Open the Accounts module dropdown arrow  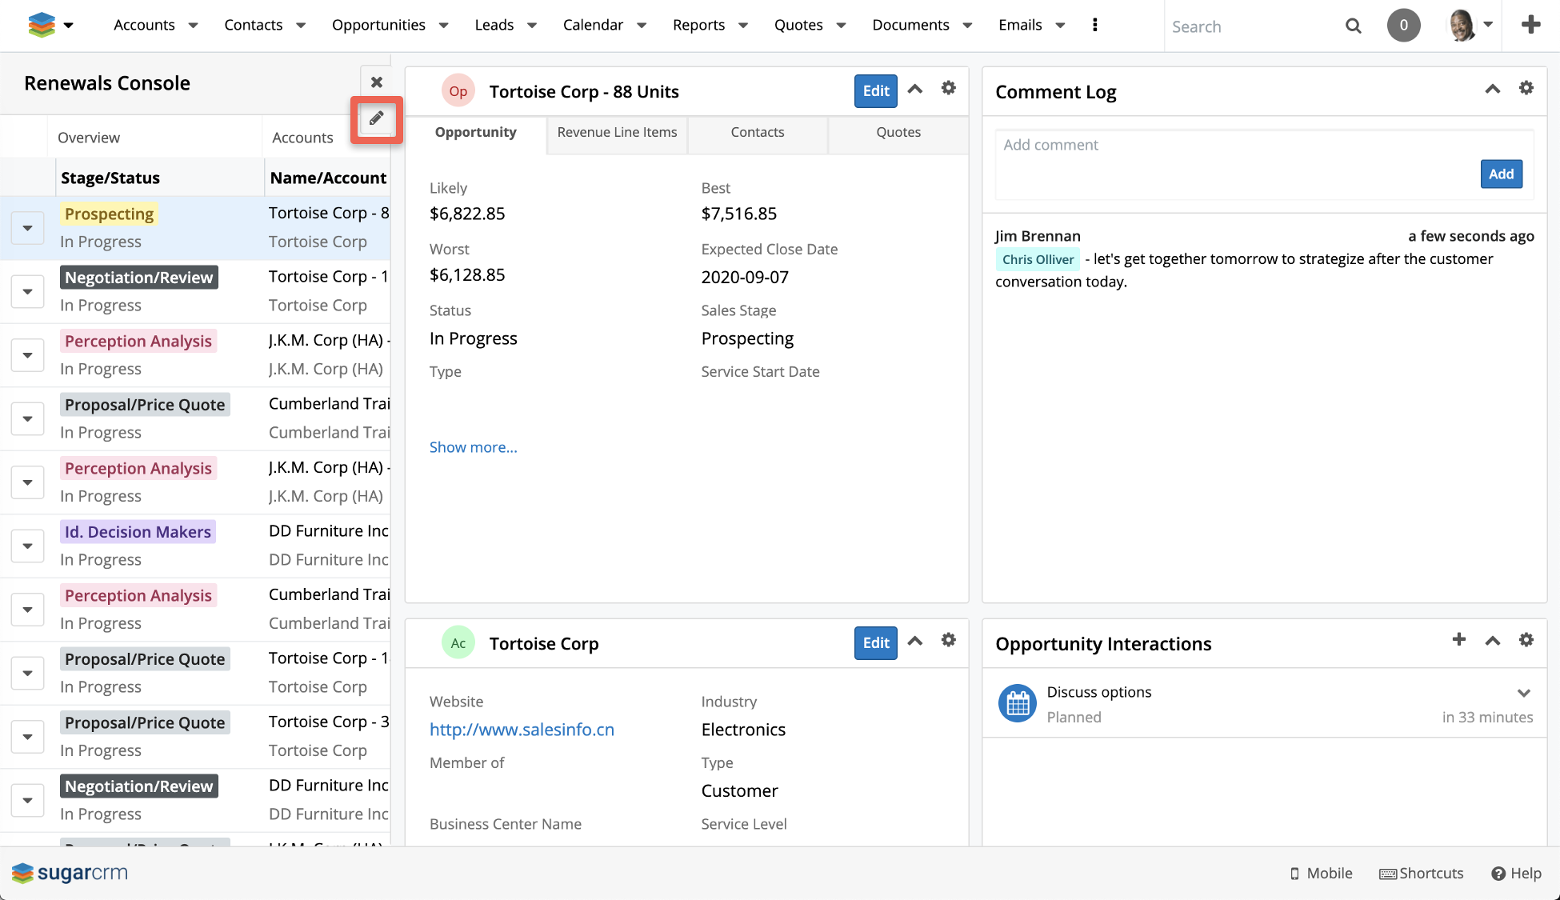(x=193, y=26)
